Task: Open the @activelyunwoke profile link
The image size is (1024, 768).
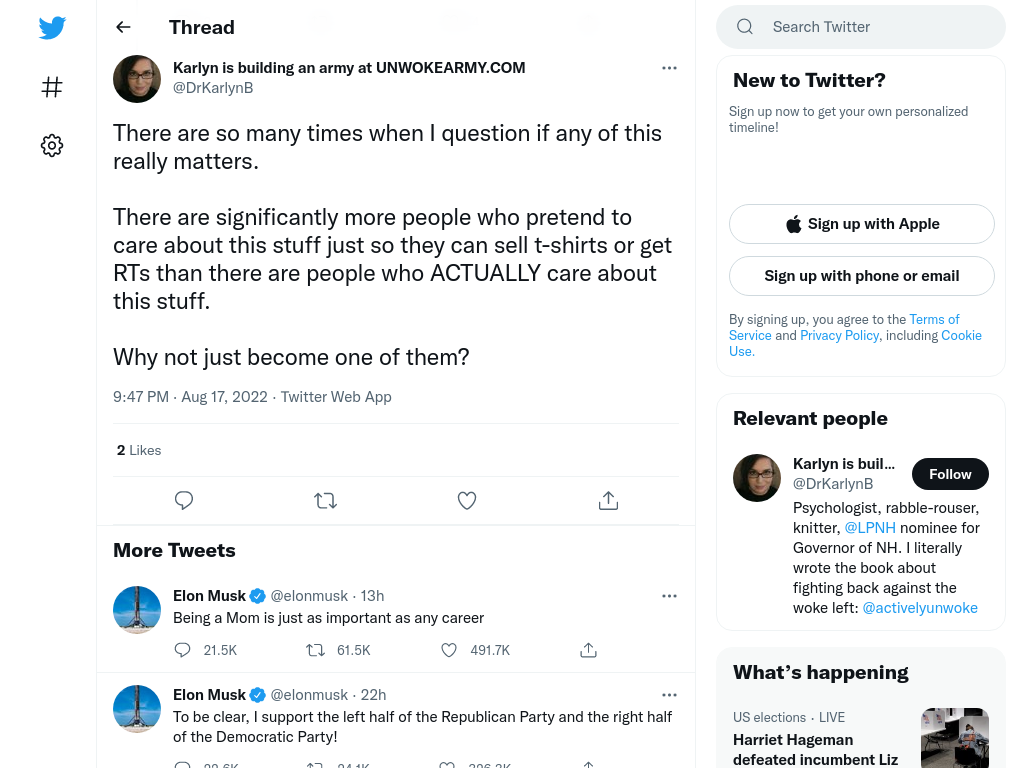Action: pos(920,608)
